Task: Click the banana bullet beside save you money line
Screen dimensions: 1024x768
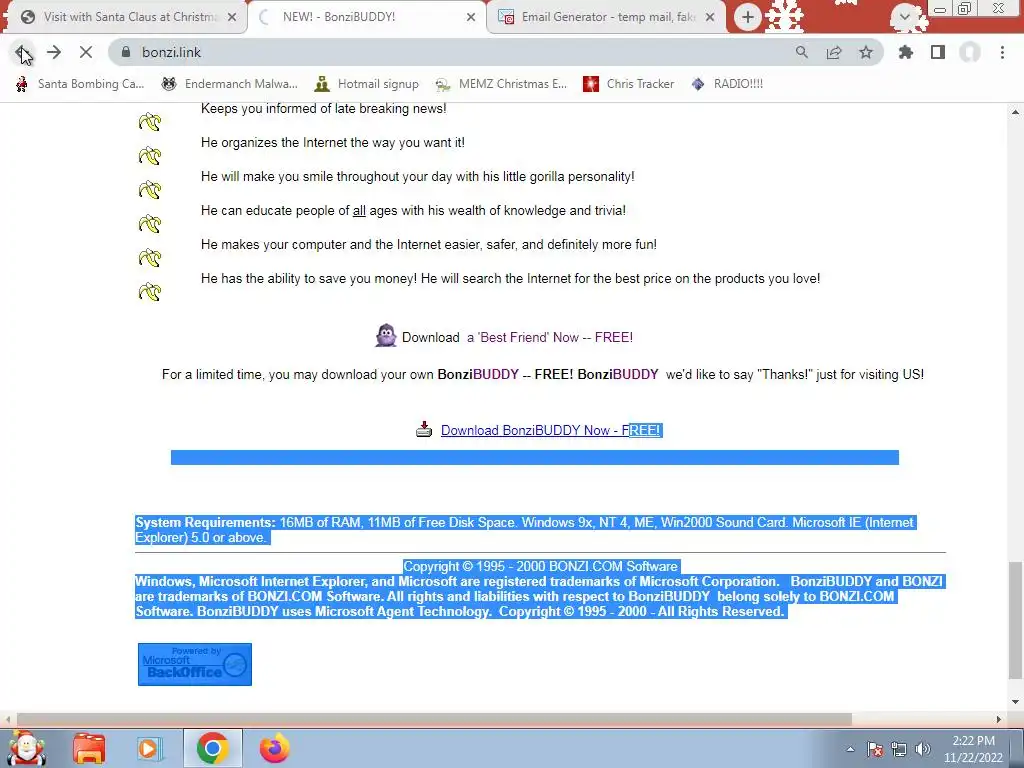Action: (150, 291)
